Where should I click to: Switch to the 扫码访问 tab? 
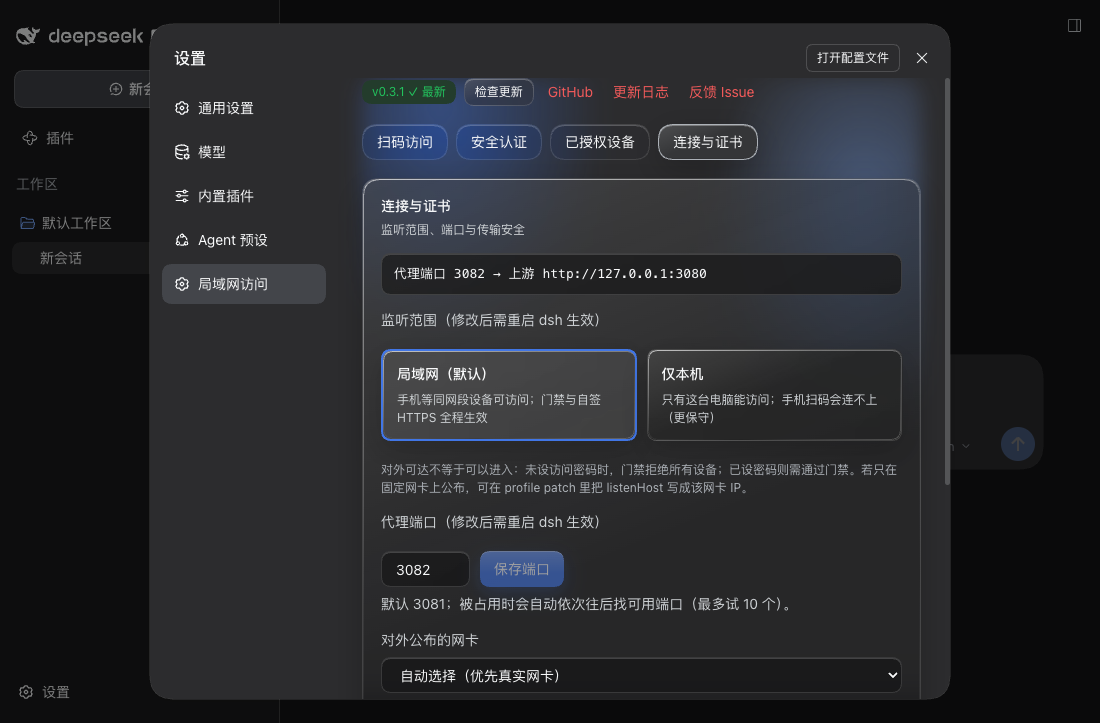click(405, 142)
